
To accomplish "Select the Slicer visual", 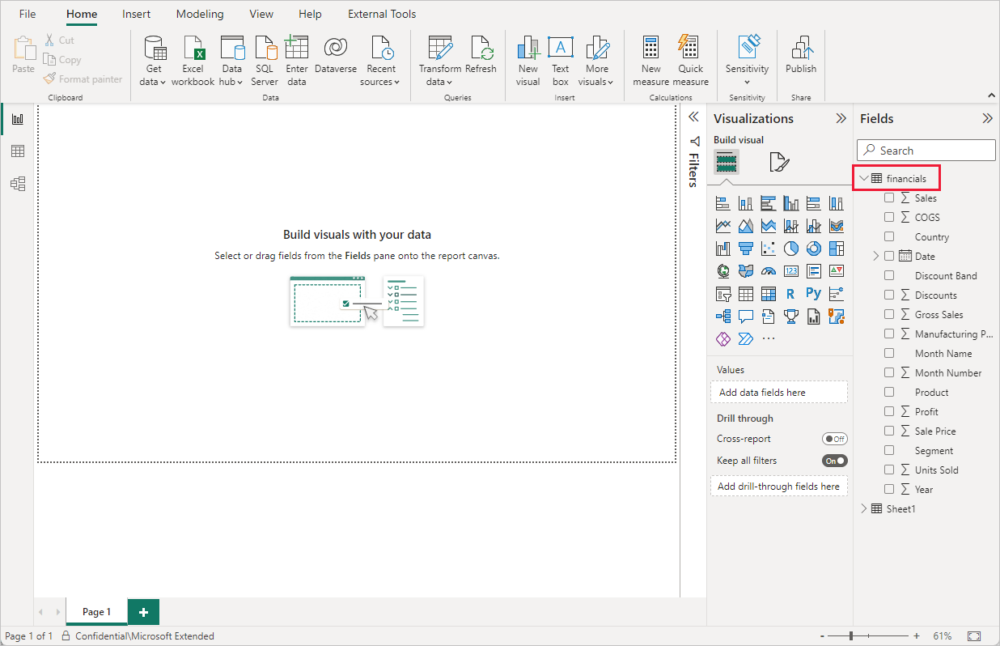I will click(722, 293).
